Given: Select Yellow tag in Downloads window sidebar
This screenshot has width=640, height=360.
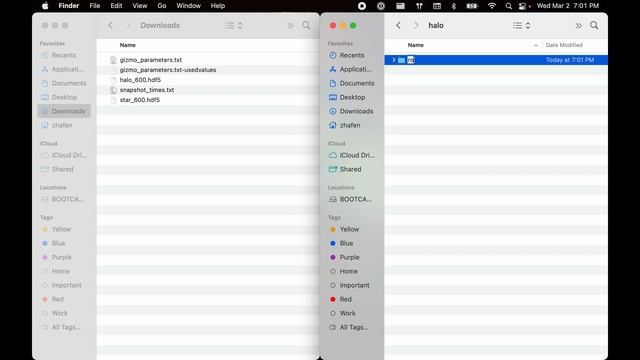Looking at the screenshot, I should (57, 229).
